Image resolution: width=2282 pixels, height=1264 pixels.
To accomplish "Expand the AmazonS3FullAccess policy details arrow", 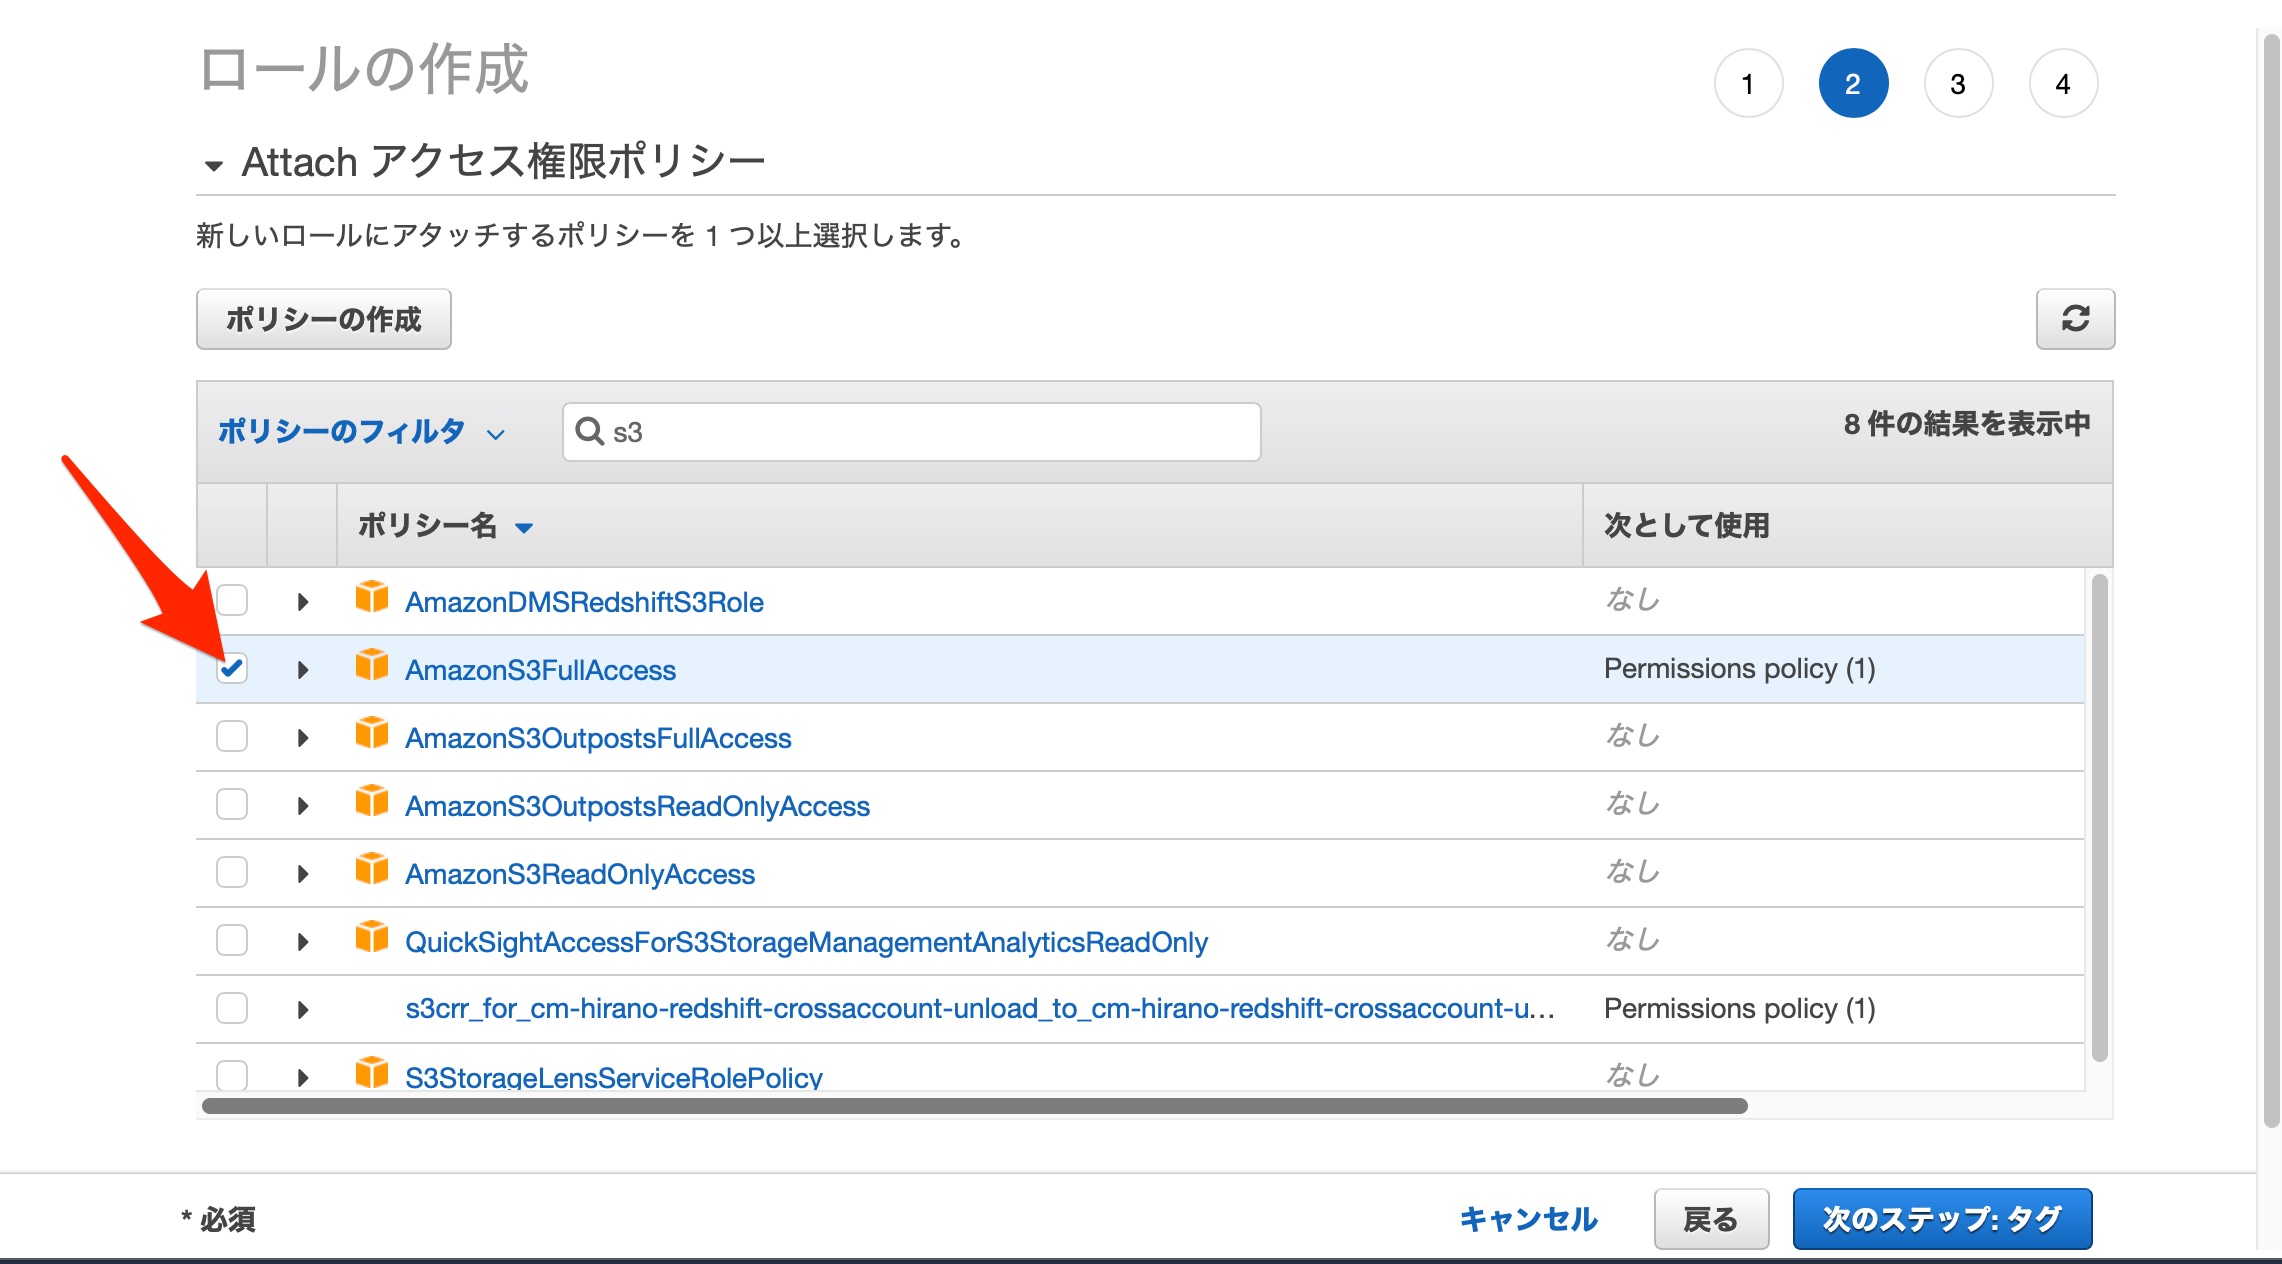I will click(304, 668).
